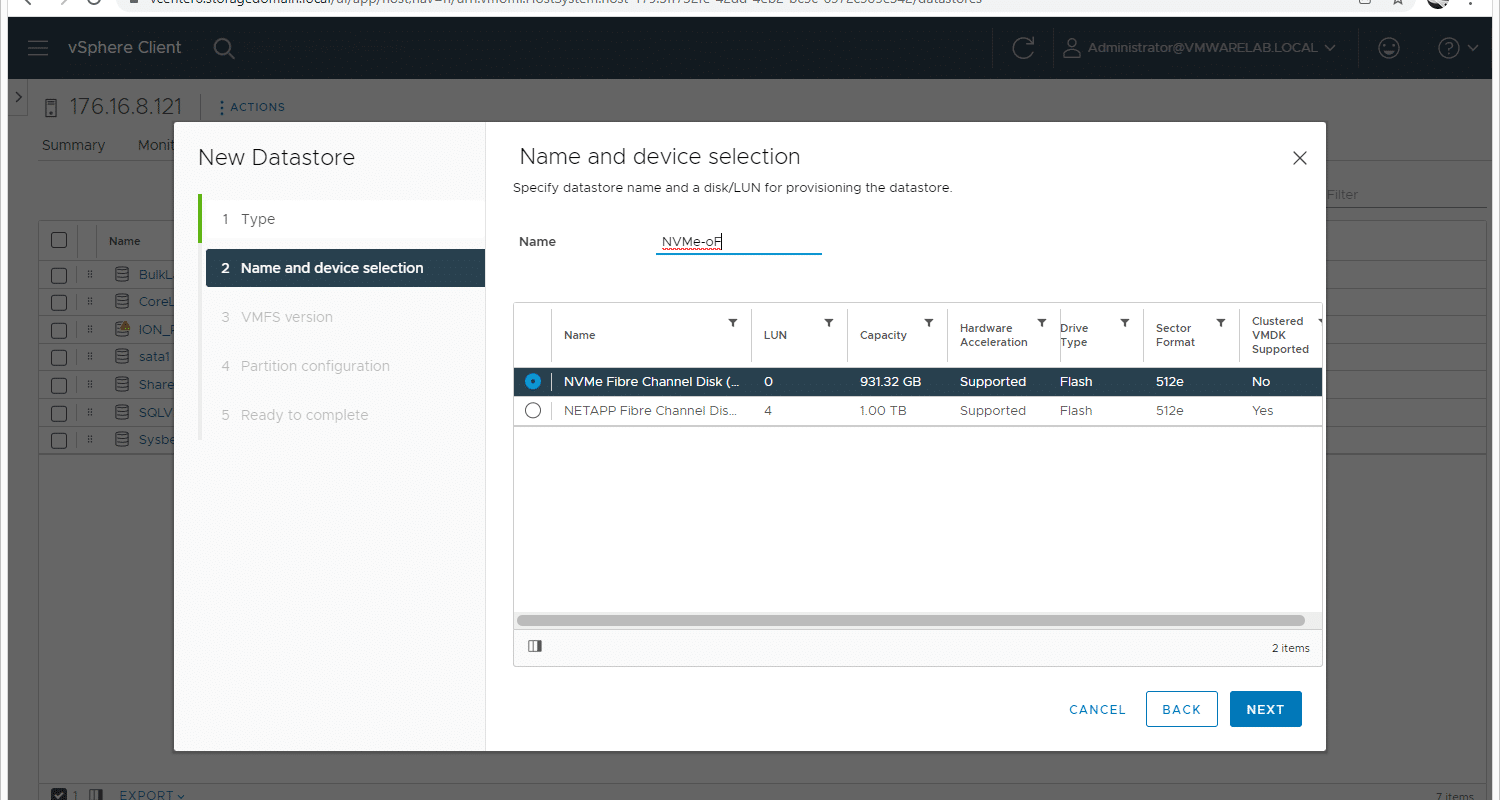Click the 1.00 TB capacity cell
The image size is (1500, 800).
(x=883, y=411)
